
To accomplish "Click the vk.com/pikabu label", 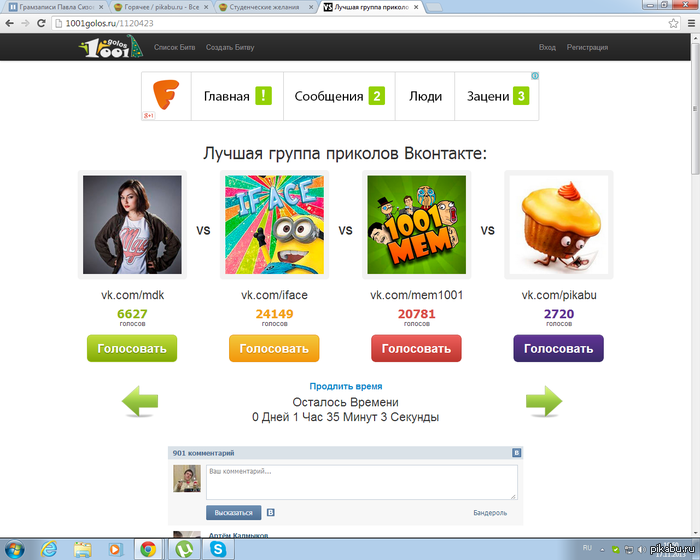I will [x=559, y=295].
